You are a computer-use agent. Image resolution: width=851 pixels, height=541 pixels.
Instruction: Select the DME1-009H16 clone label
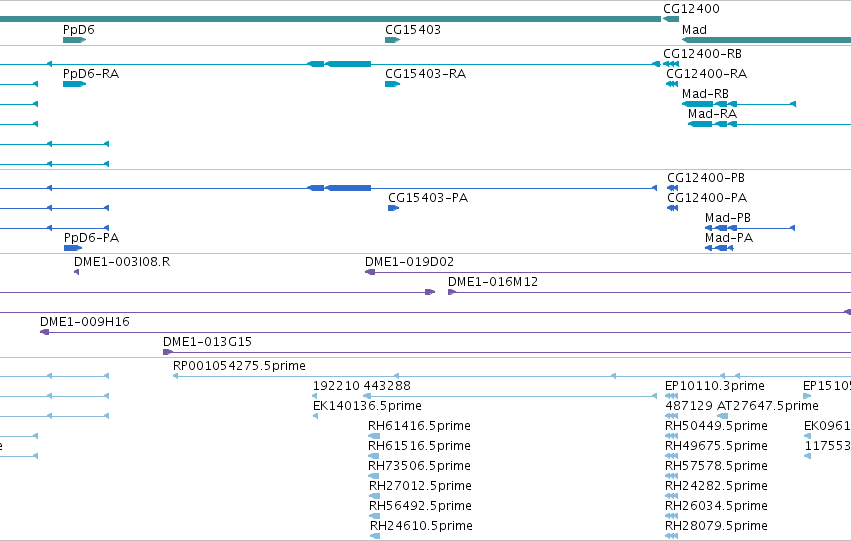click(85, 322)
